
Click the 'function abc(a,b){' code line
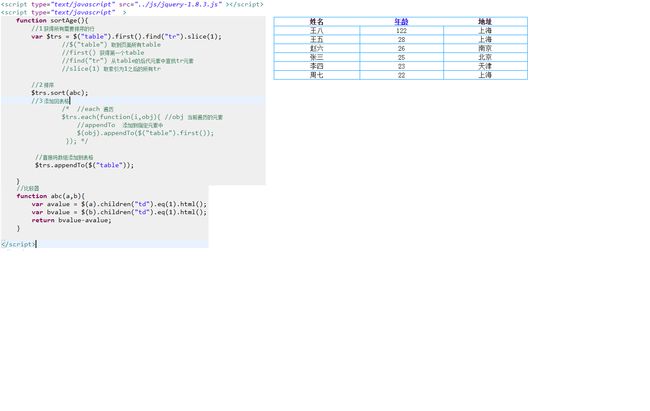coord(51,196)
